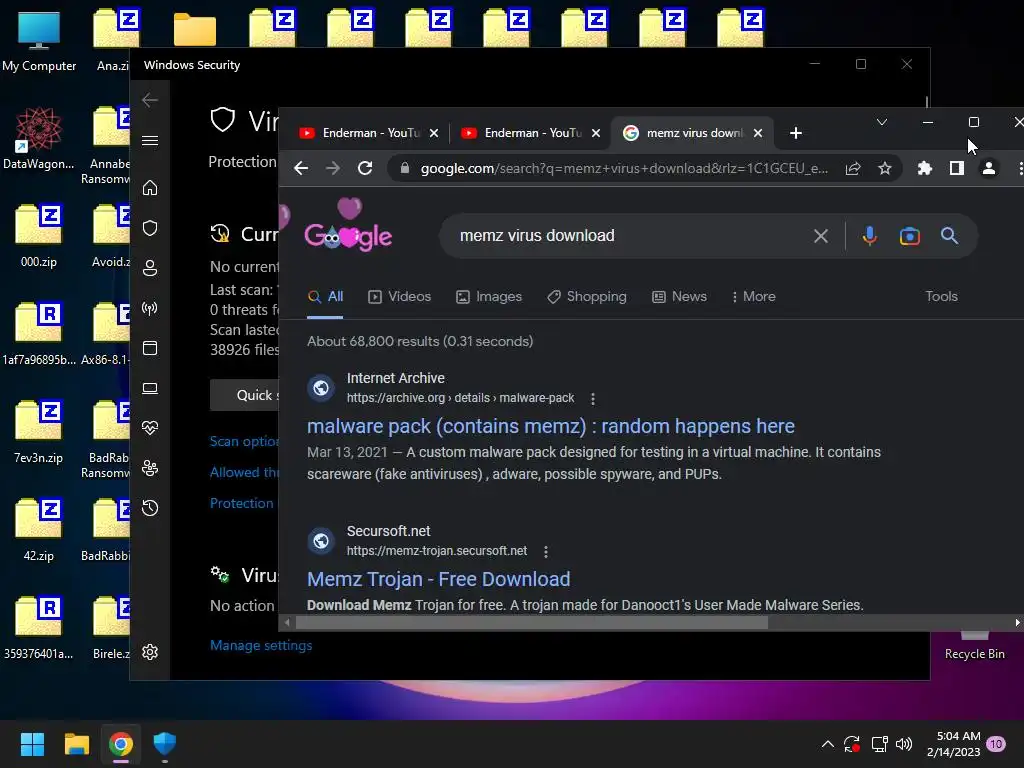Image resolution: width=1024 pixels, height=768 pixels.
Task: Open Account protection in Windows Security sidebar
Action: coord(150,268)
